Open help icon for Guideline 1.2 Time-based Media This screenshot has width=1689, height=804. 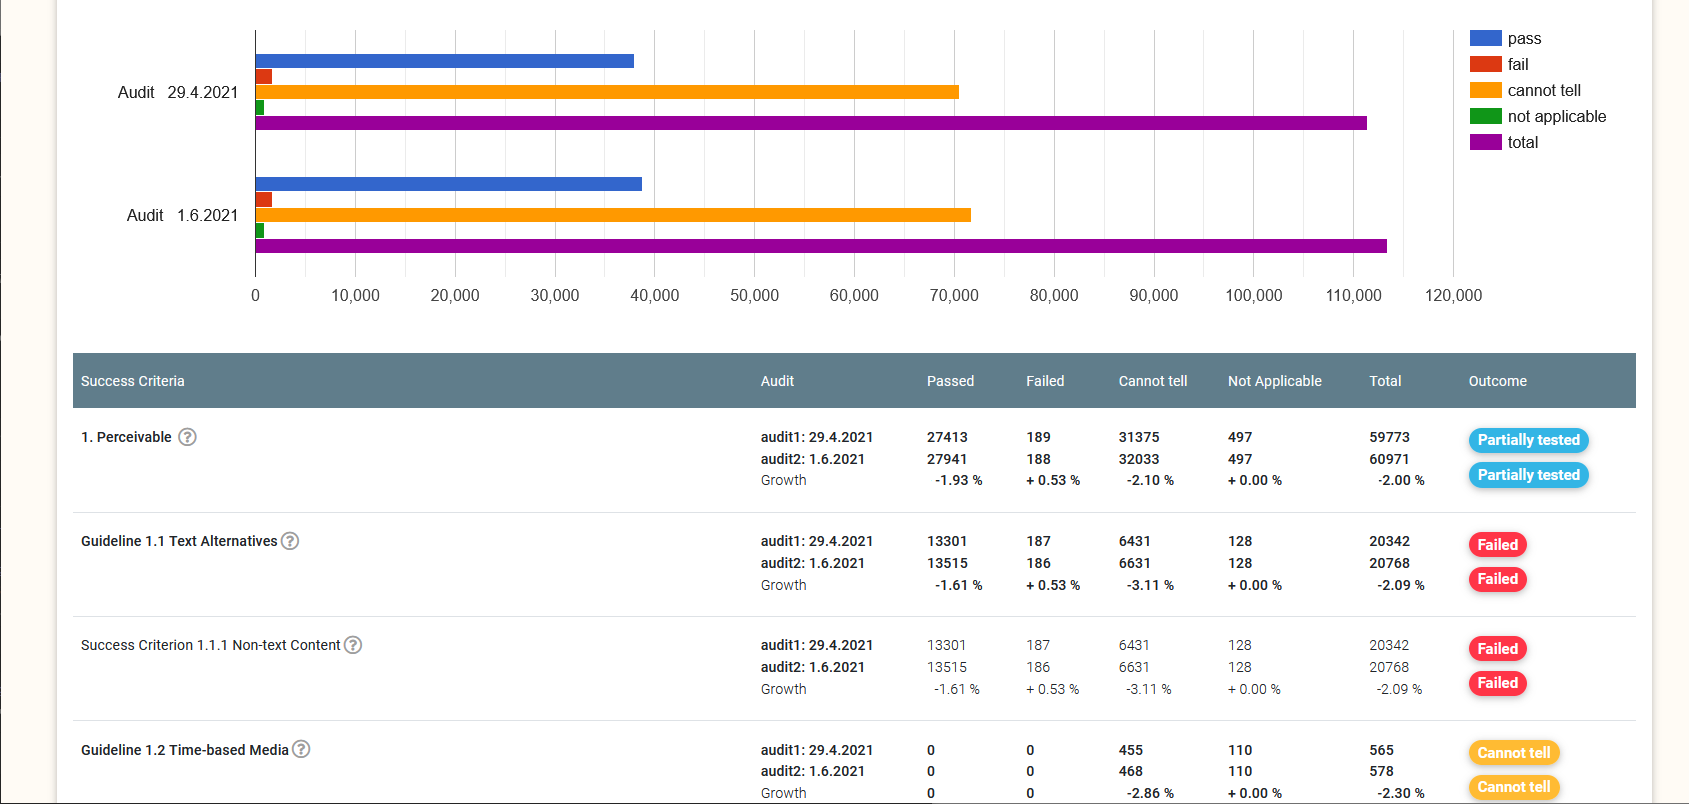click(x=301, y=749)
